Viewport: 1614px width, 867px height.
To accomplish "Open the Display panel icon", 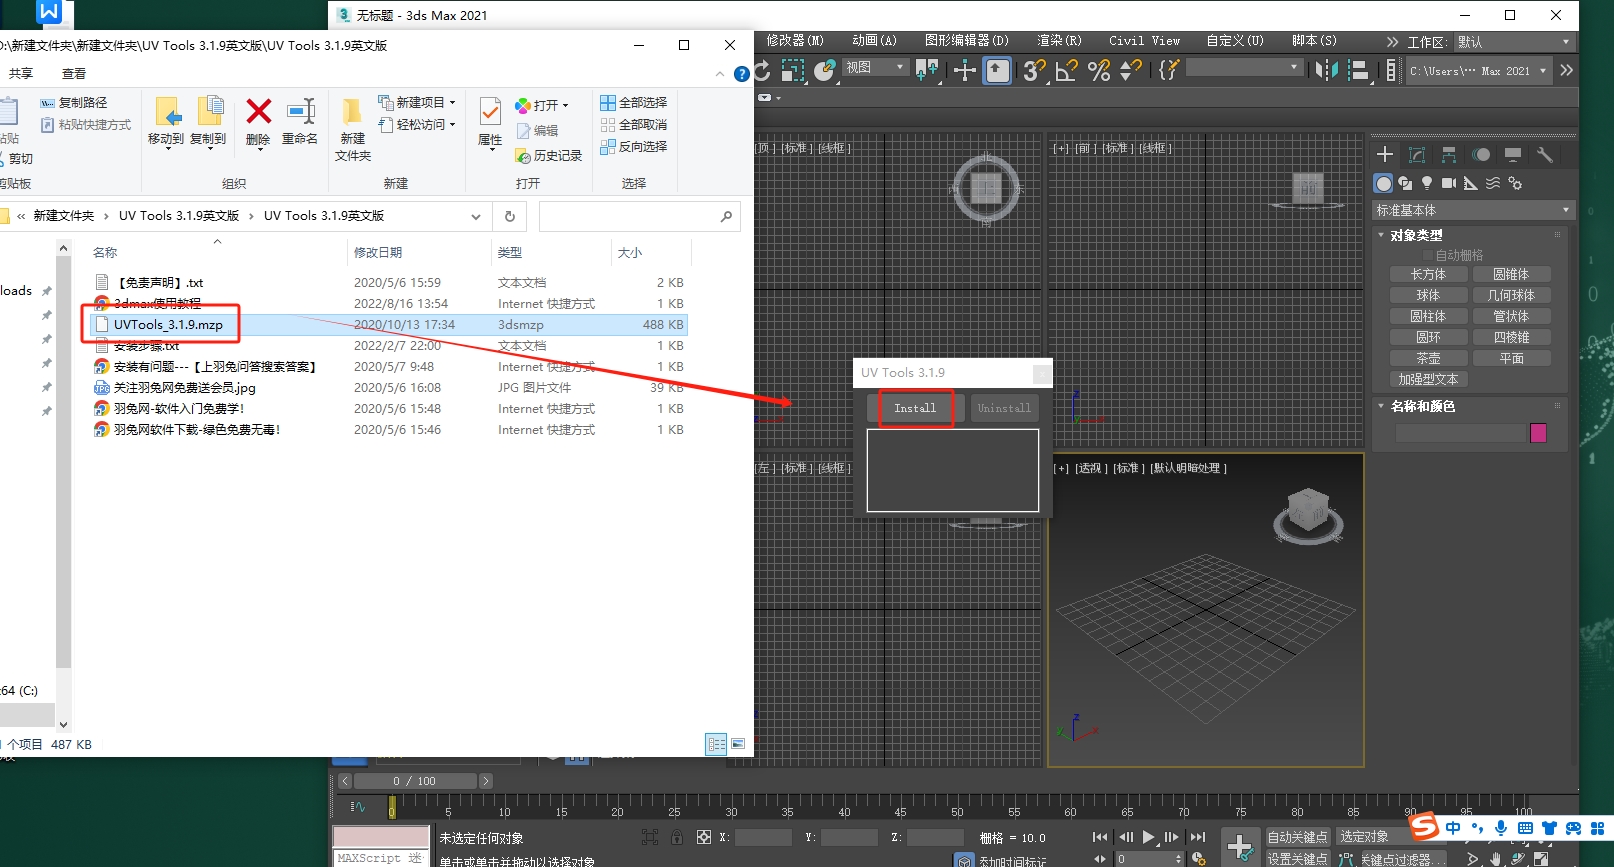I will (x=1513, y=154).
